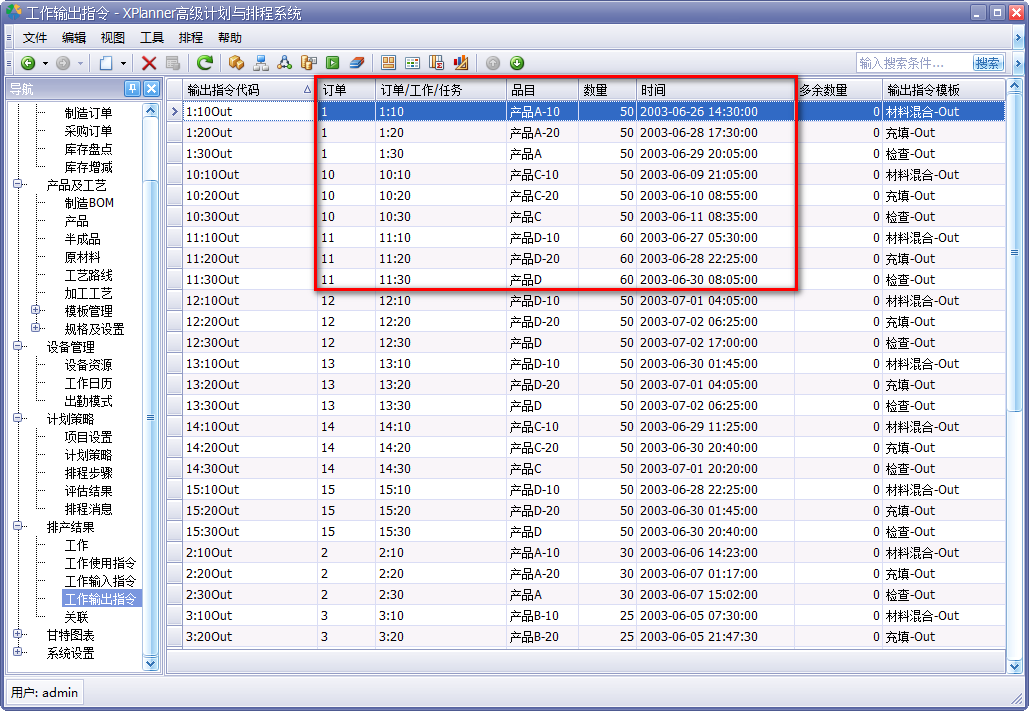Open the 排程 menu
The height and width of the screenshot is (711, 1029).
coord(190,37)
